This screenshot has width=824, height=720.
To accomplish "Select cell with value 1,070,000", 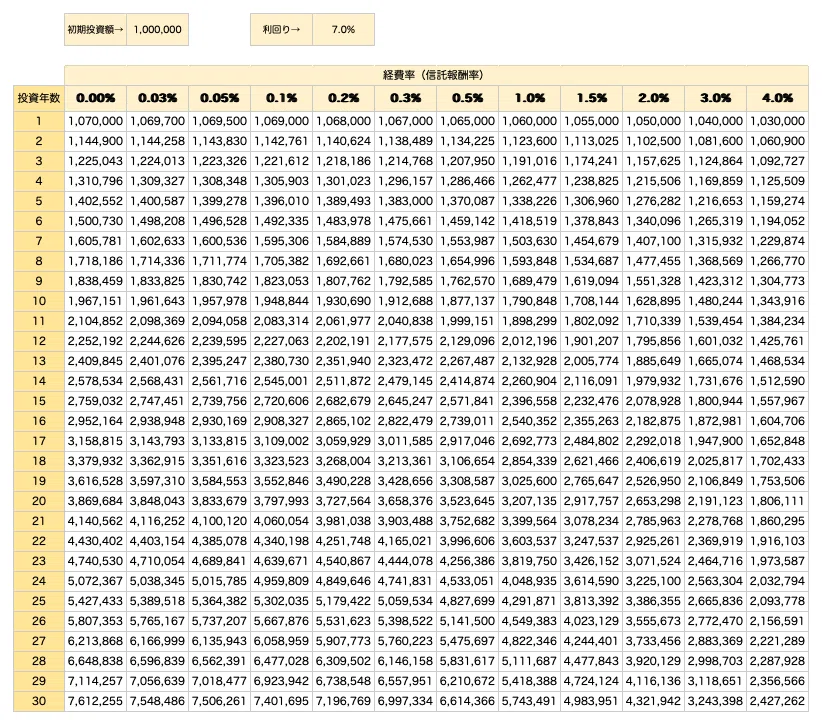I will pyautogui.click(x=95, y=121).
